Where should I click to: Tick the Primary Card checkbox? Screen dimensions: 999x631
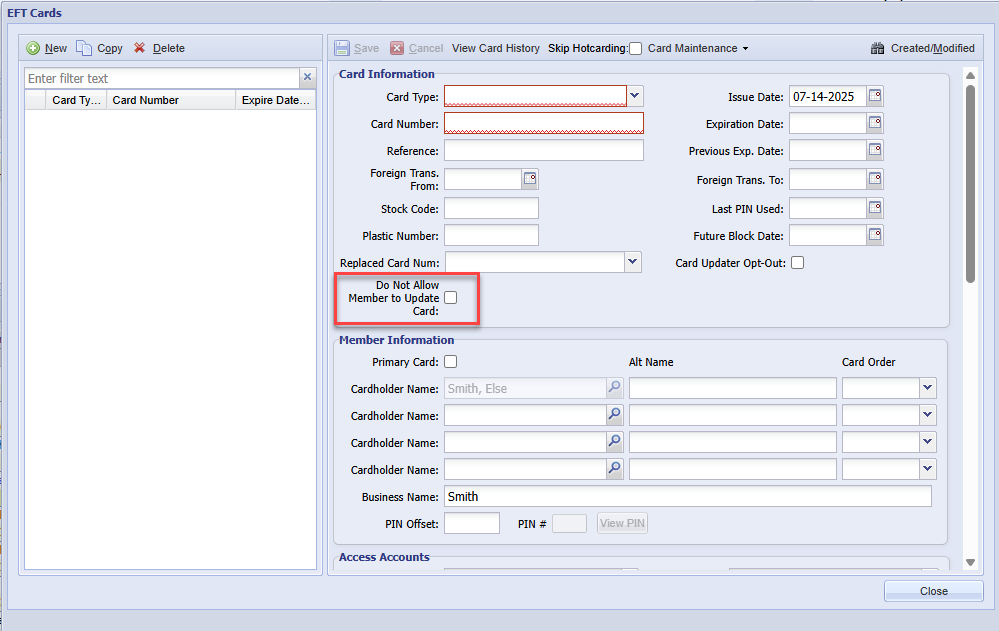(x=451, y=362)
